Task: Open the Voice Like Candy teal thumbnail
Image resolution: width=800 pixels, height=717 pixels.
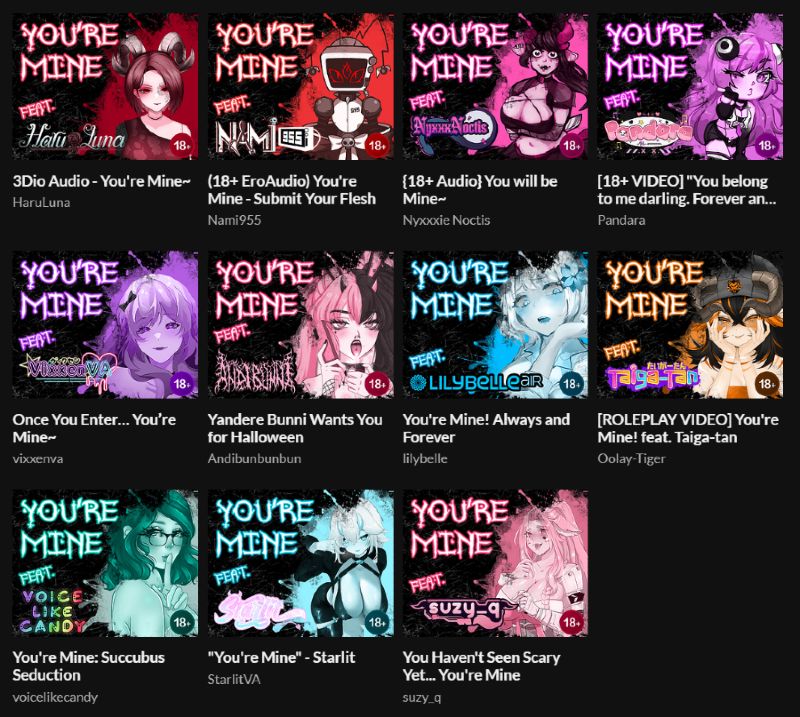Action: [105, 563]
